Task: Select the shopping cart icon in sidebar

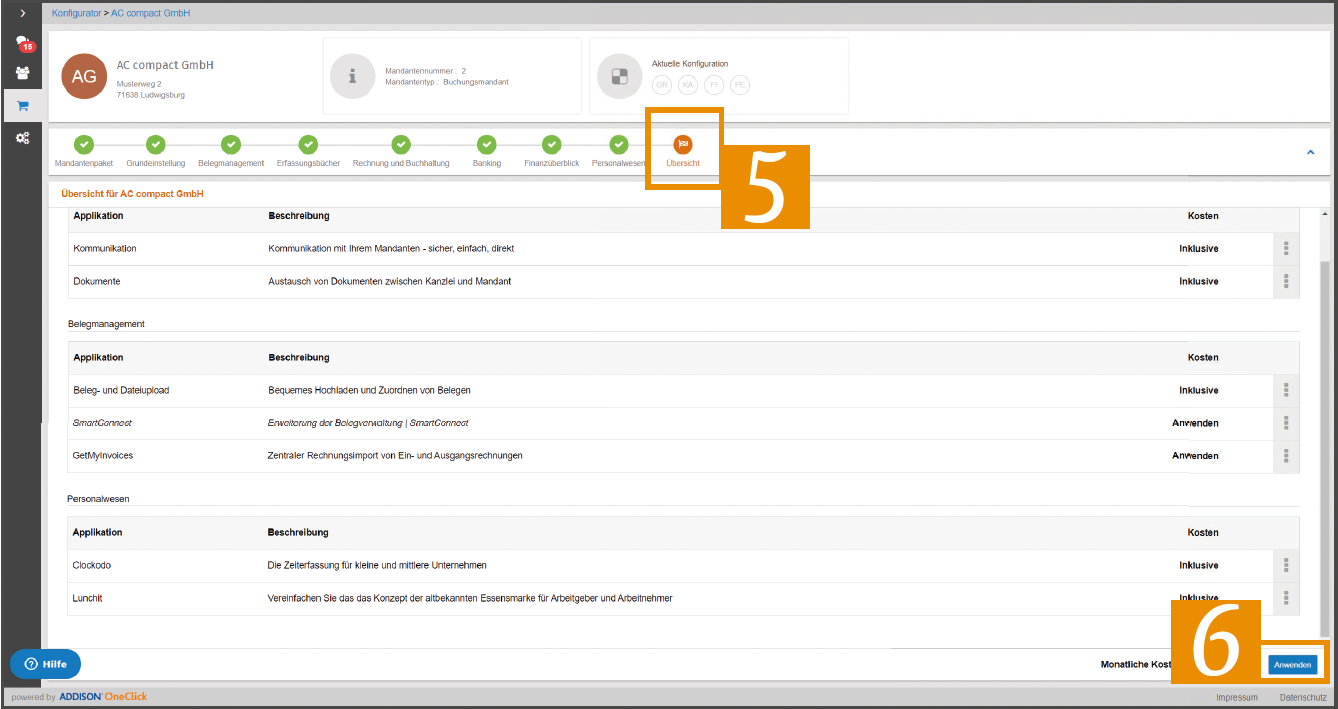Action: click(x=22, y=106)
